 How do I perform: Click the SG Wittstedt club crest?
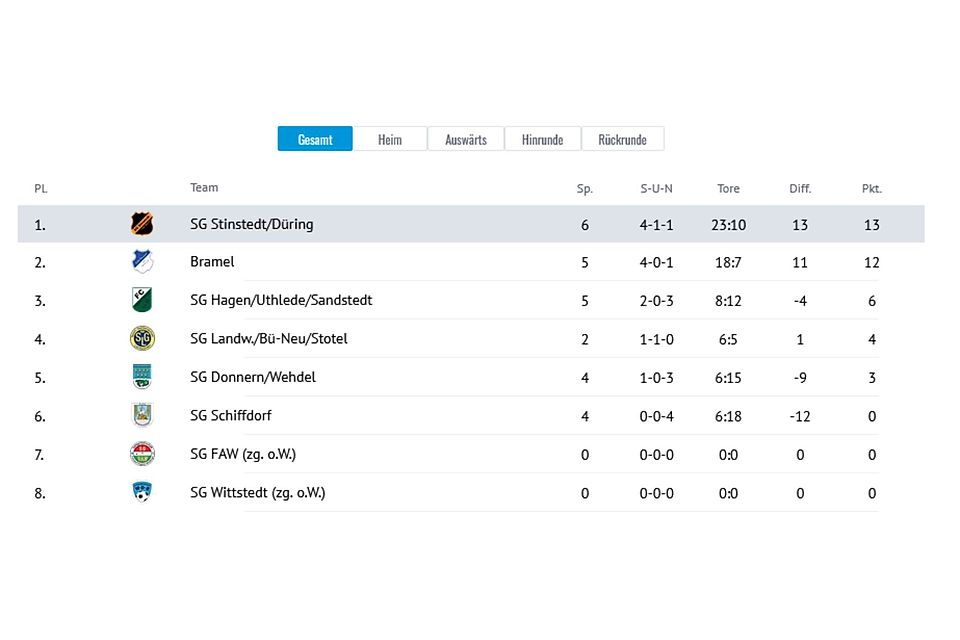[x=142, y=492]
